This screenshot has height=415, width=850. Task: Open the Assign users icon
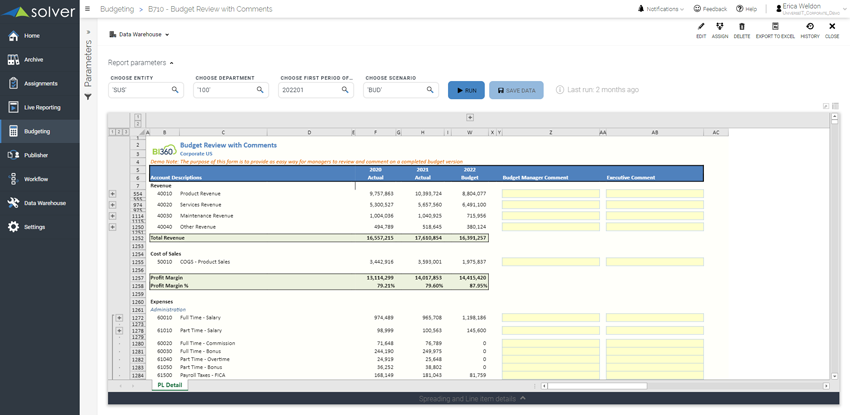(720, 28)
